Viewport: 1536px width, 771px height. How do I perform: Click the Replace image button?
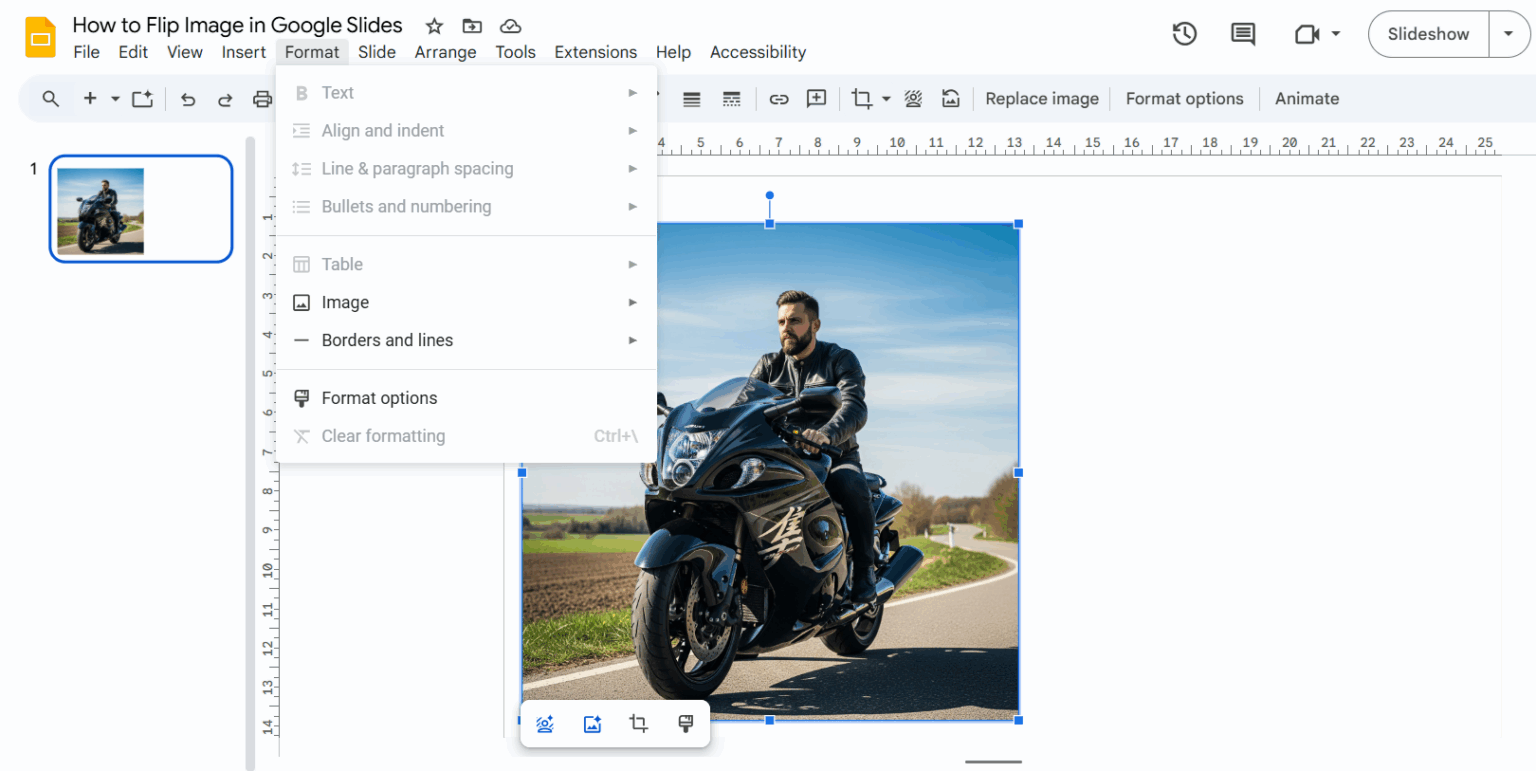(x=1041, y=98)
